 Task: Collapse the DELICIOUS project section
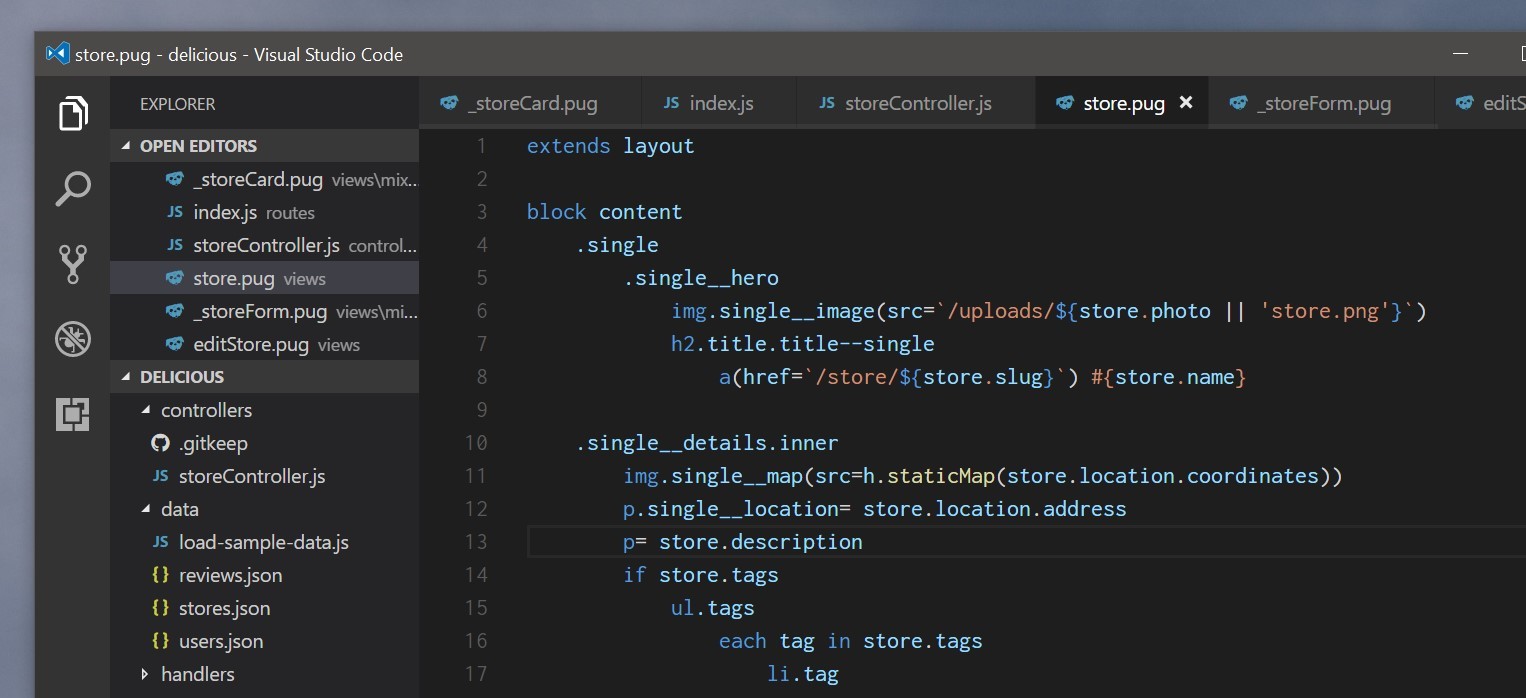coord(126,377)
